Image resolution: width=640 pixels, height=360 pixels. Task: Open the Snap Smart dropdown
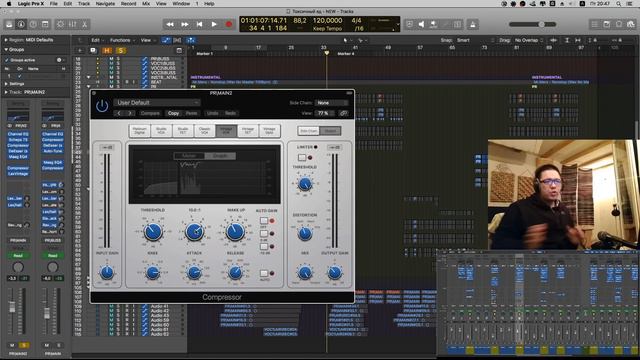475,40
